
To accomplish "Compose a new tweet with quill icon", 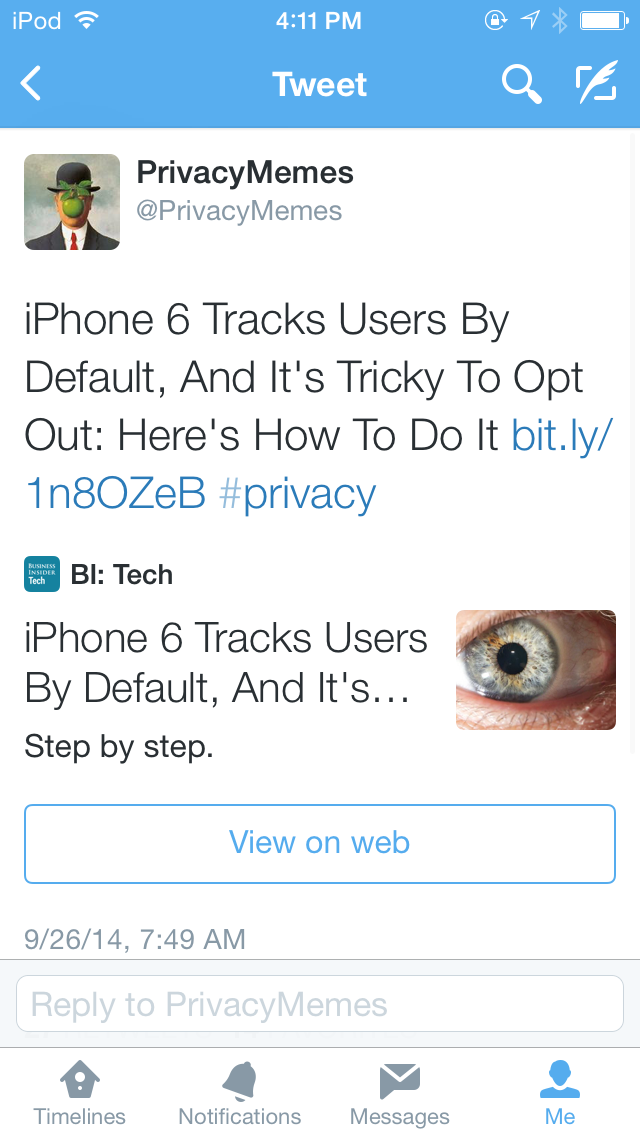I will click(595, 84).
